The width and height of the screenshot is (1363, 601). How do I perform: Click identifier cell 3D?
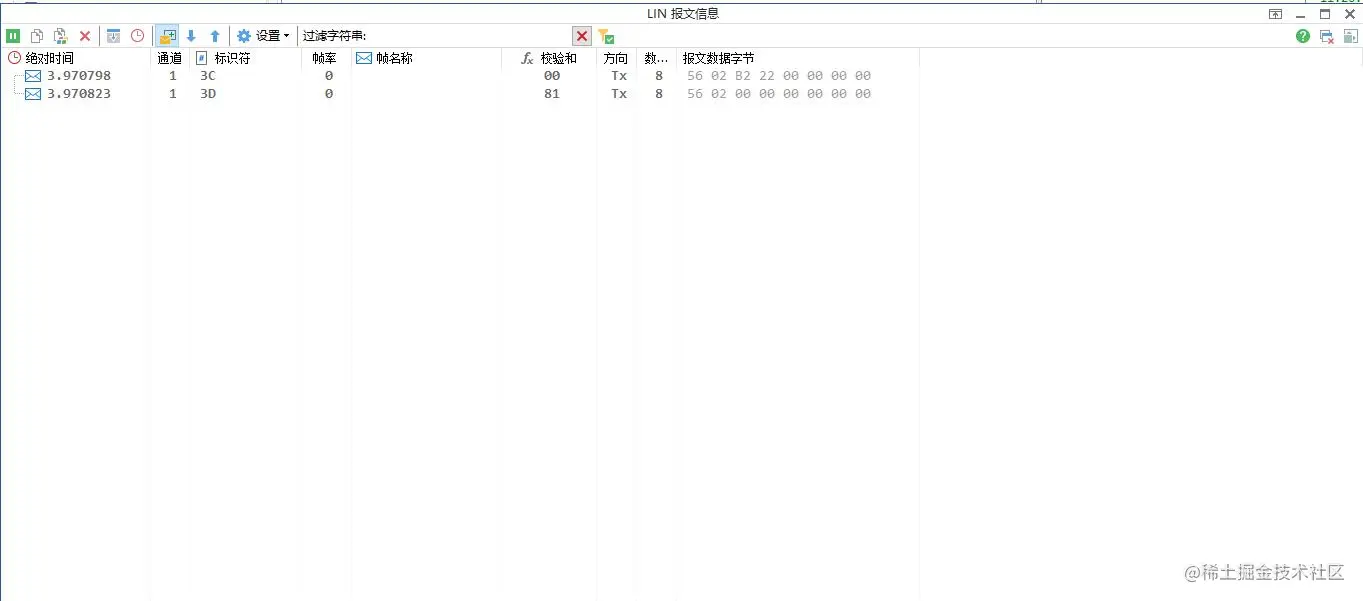[x=208, y=94]
